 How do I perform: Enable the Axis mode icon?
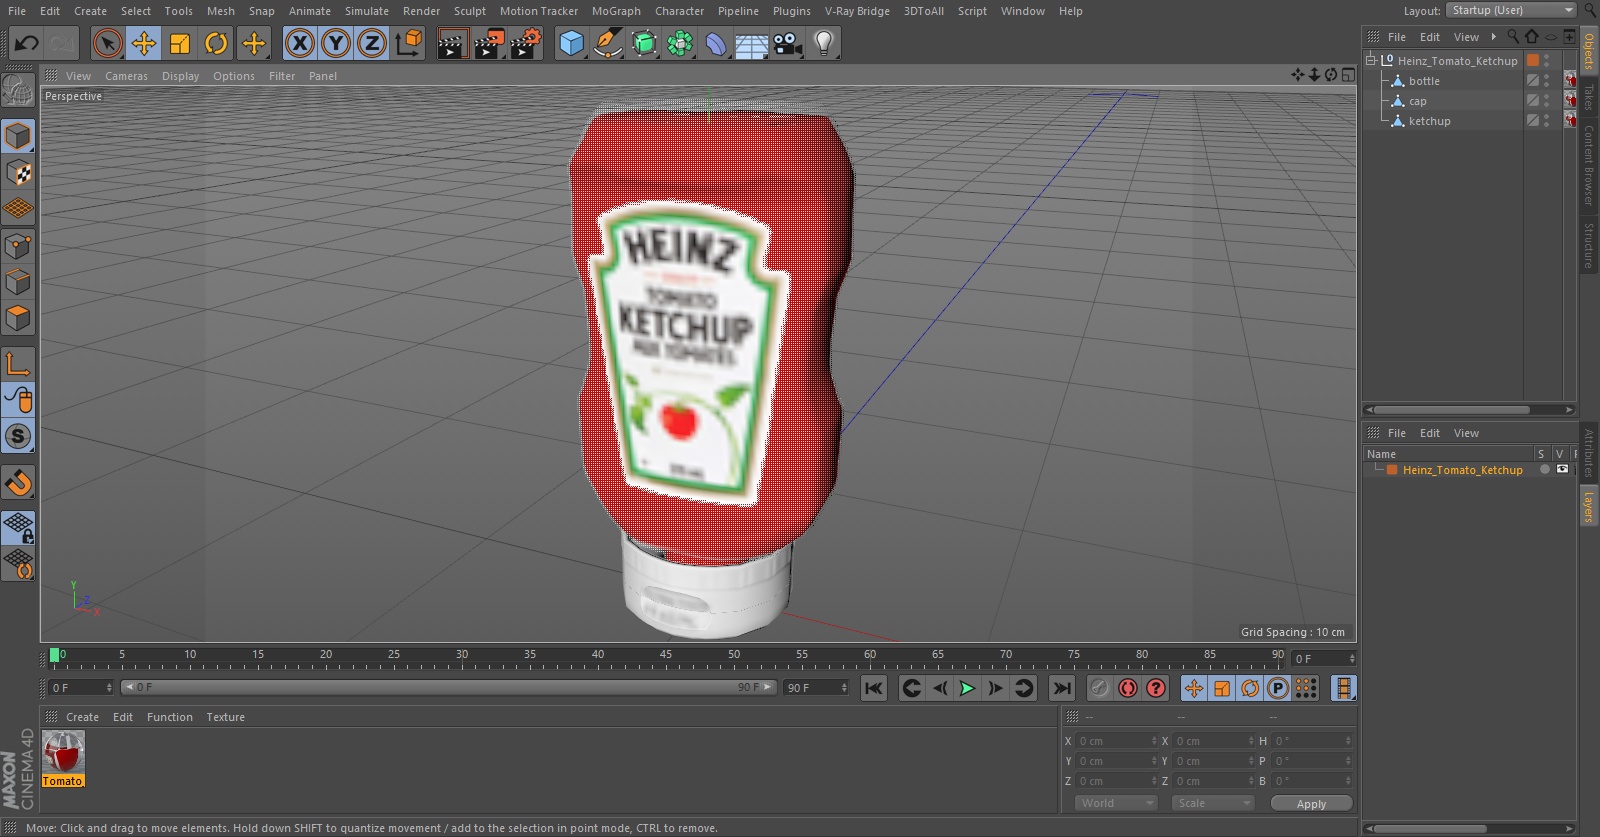point(18,364)
